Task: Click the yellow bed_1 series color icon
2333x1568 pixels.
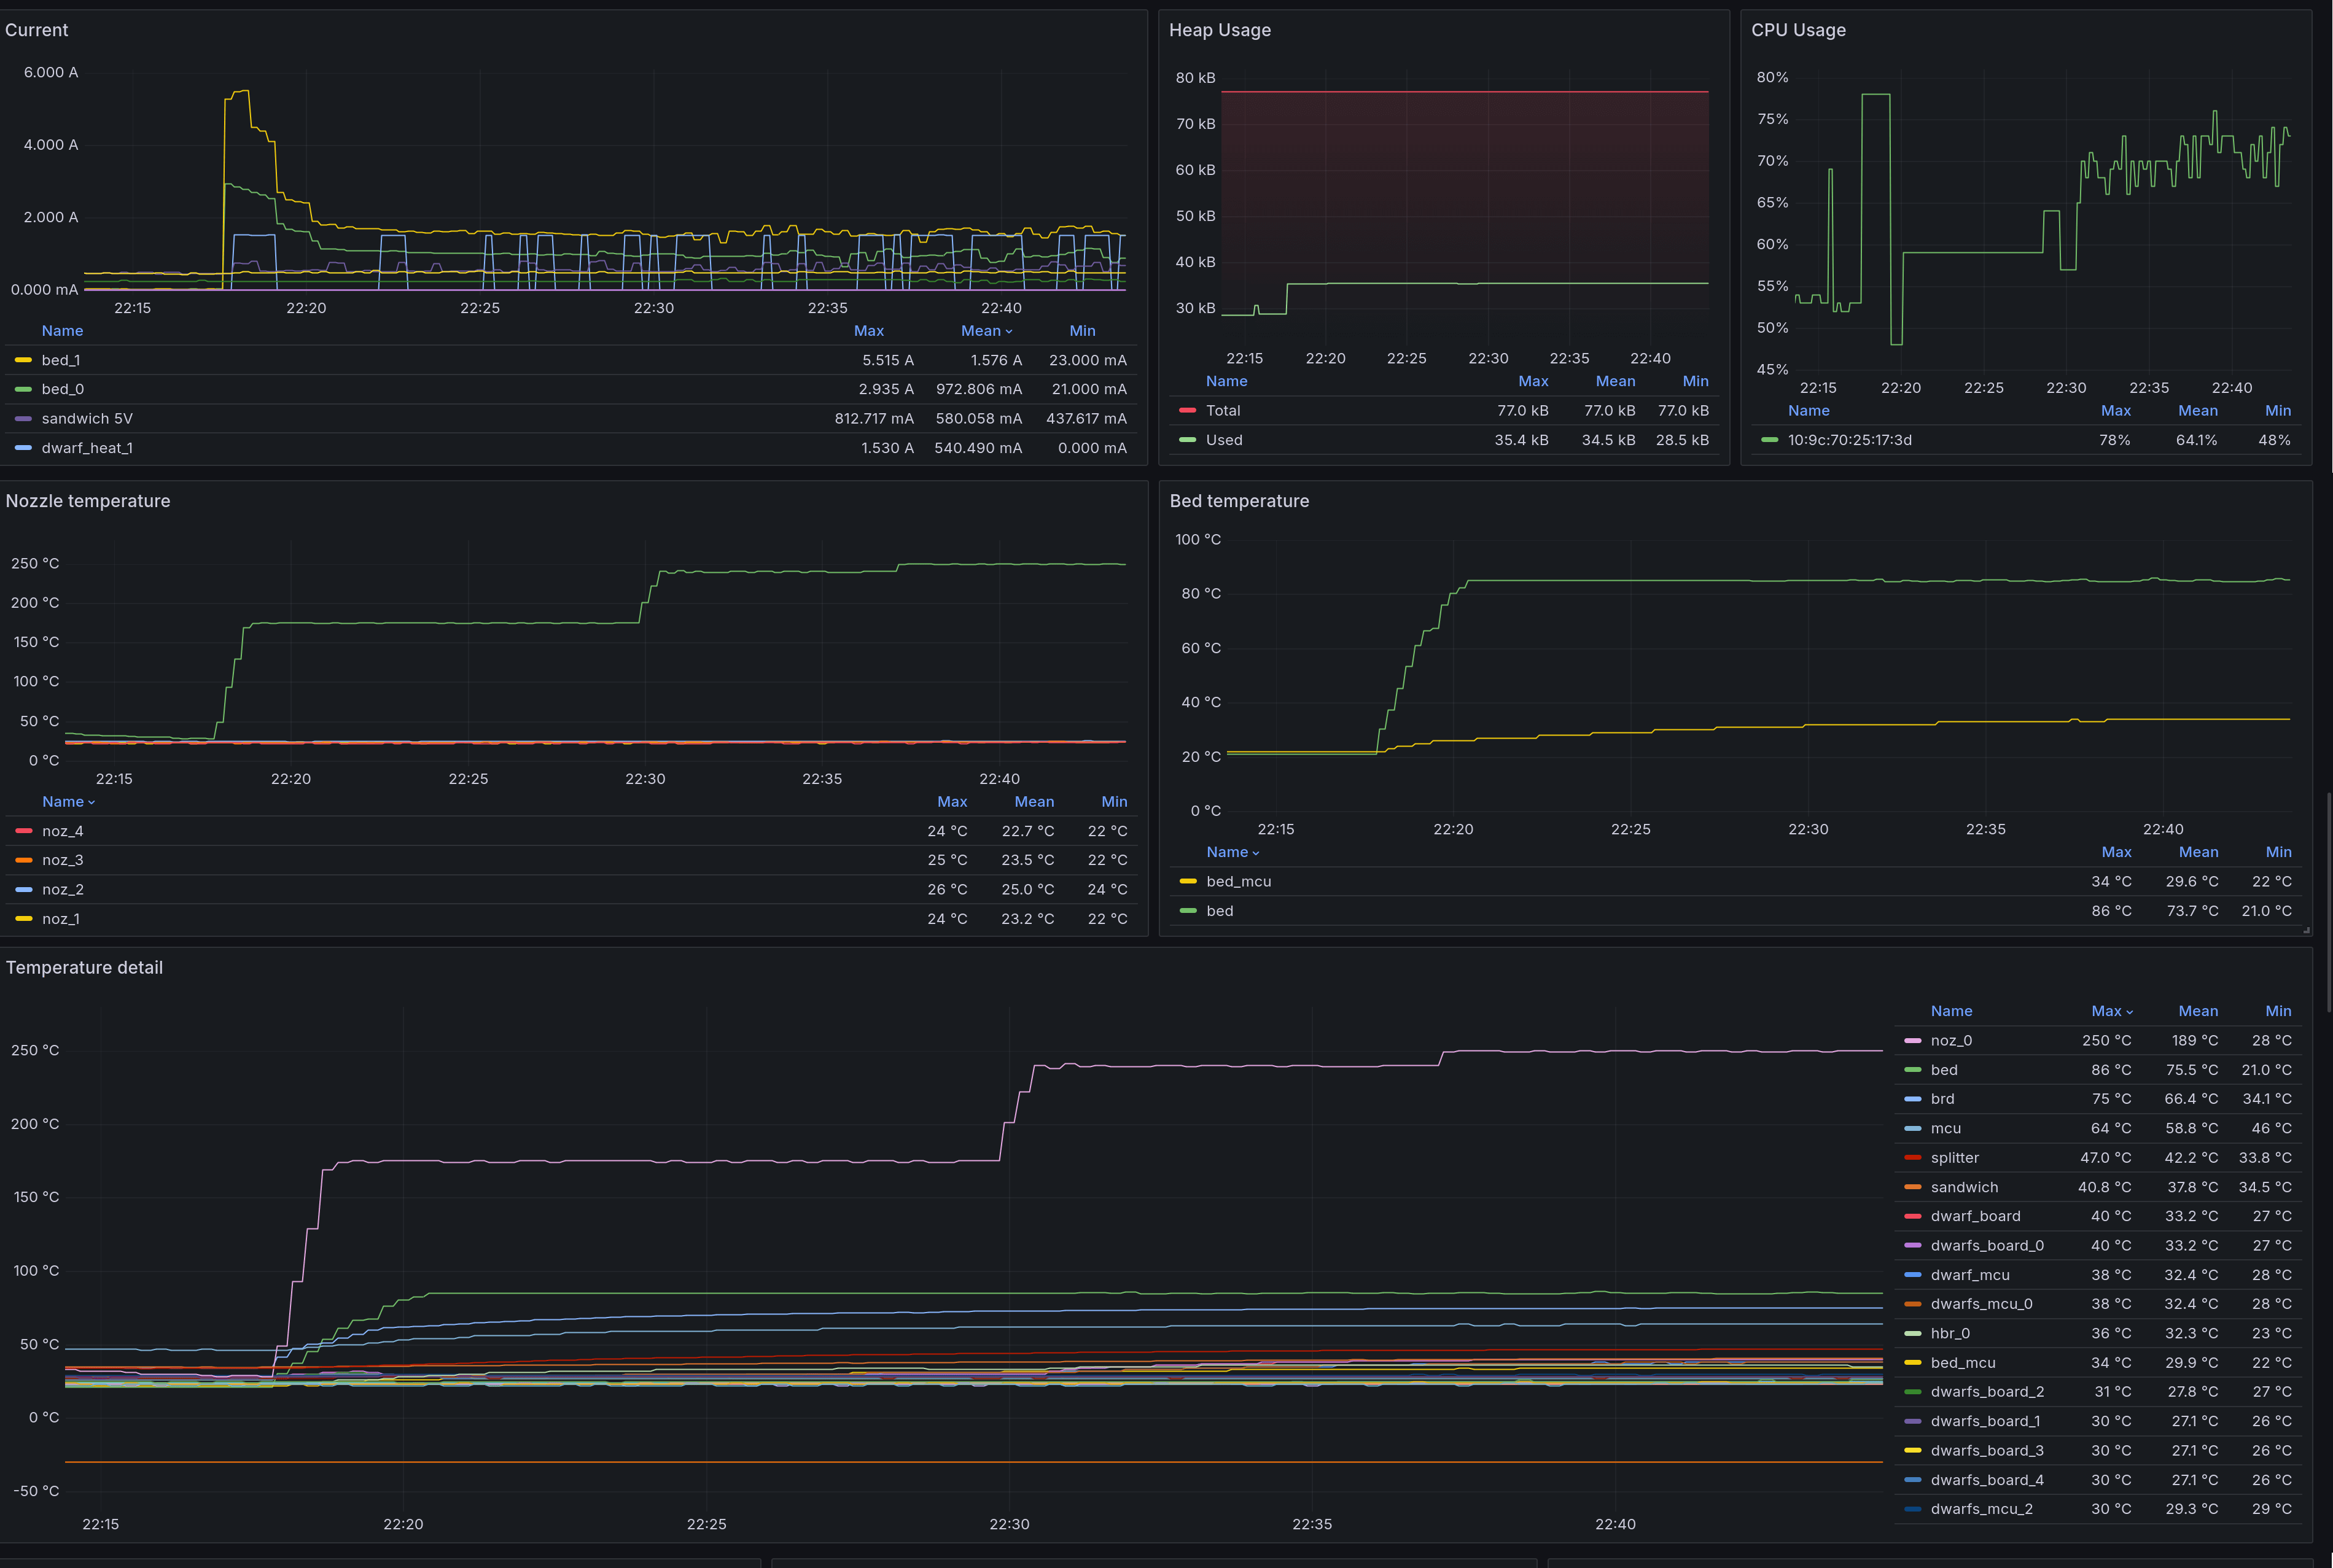Action: point(22,360)
